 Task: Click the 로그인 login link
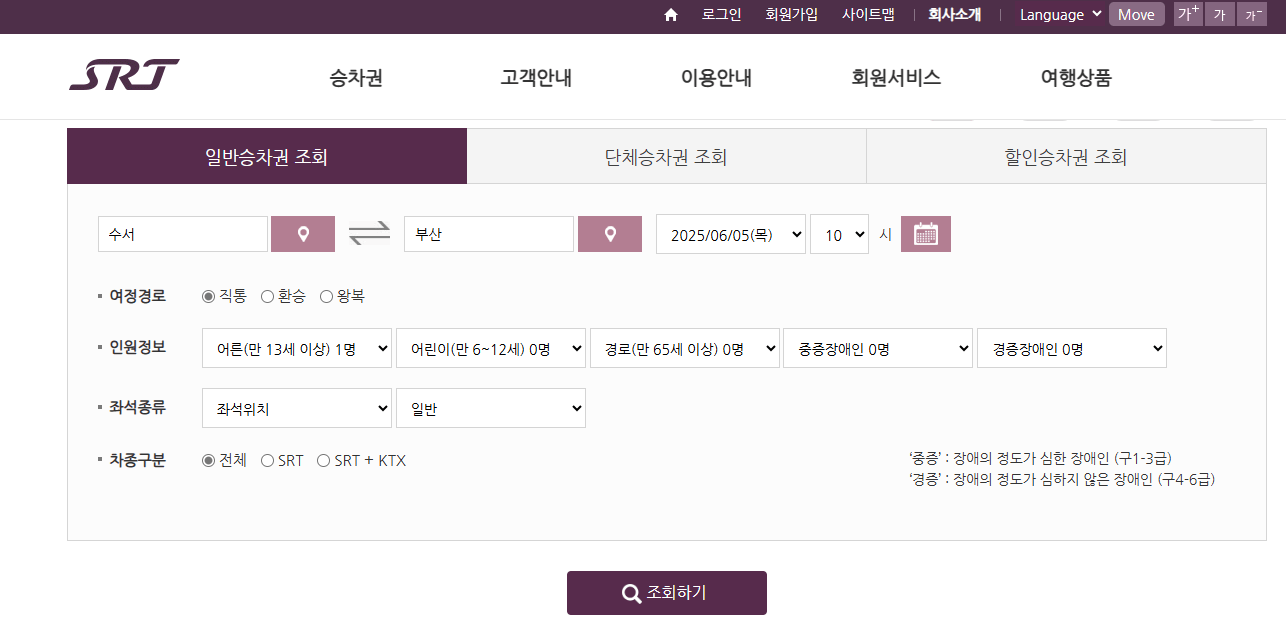pos(721,14)
